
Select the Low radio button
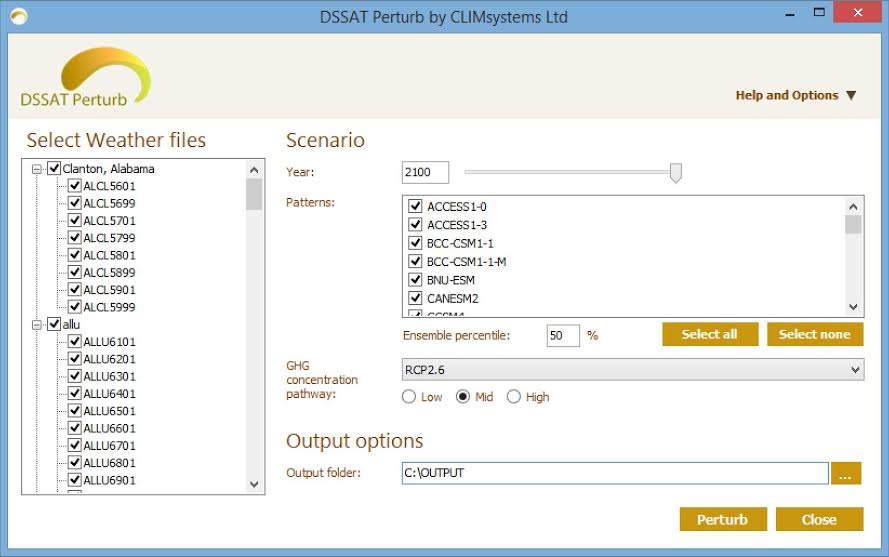coord(409,396)
